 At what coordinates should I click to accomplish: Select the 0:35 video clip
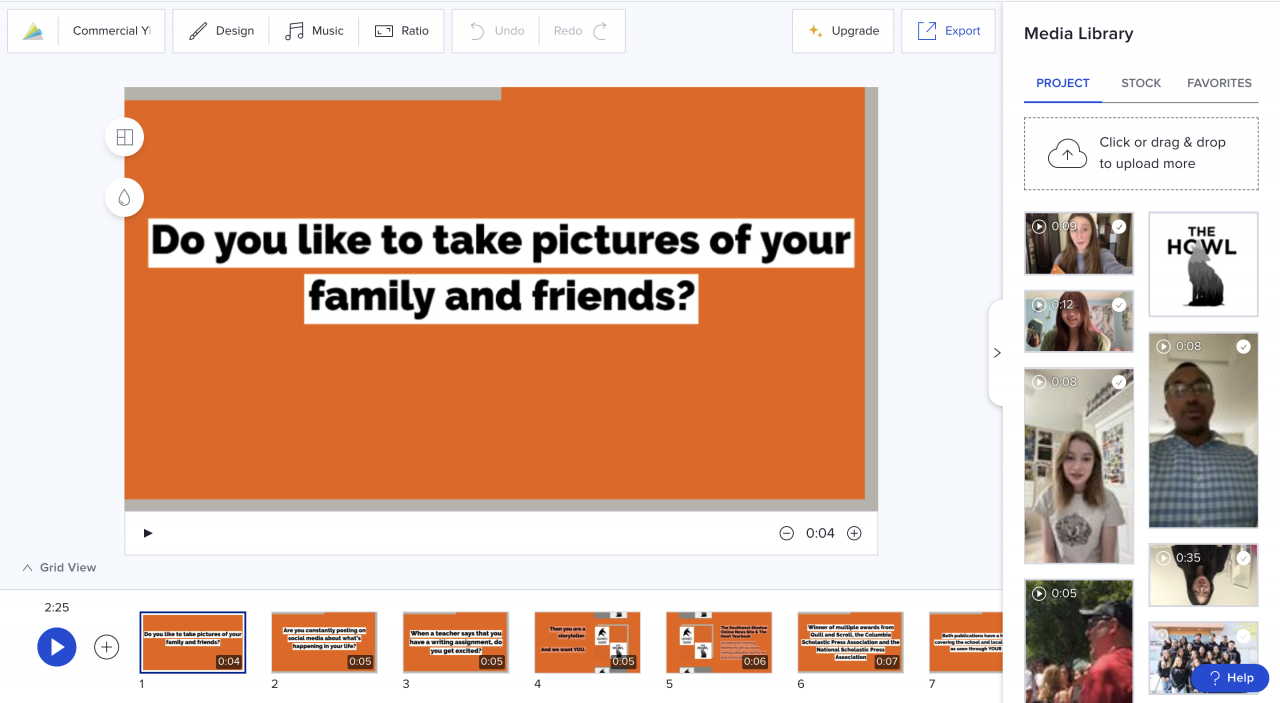tap(1203, 575)
